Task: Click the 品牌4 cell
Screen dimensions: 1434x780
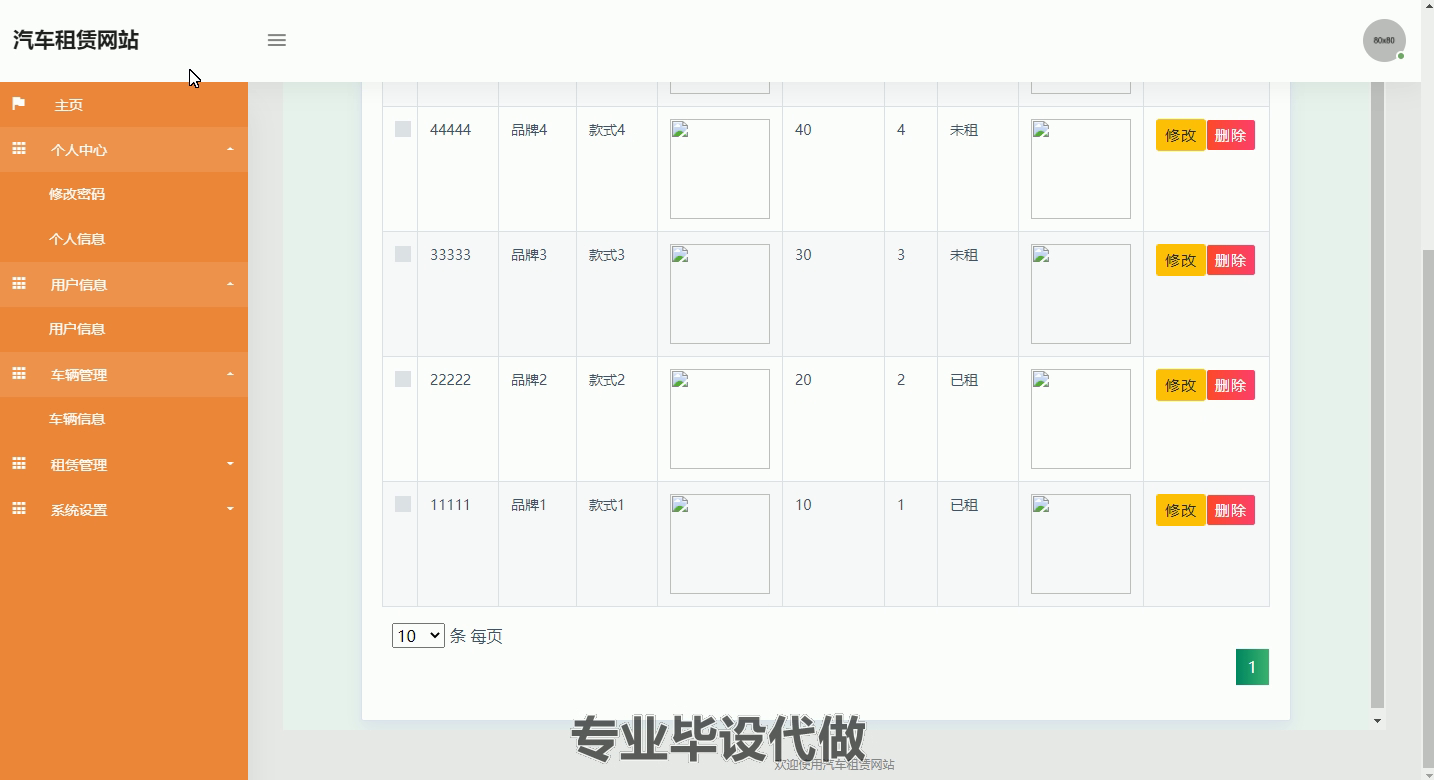Action: [x=529, y=130]
